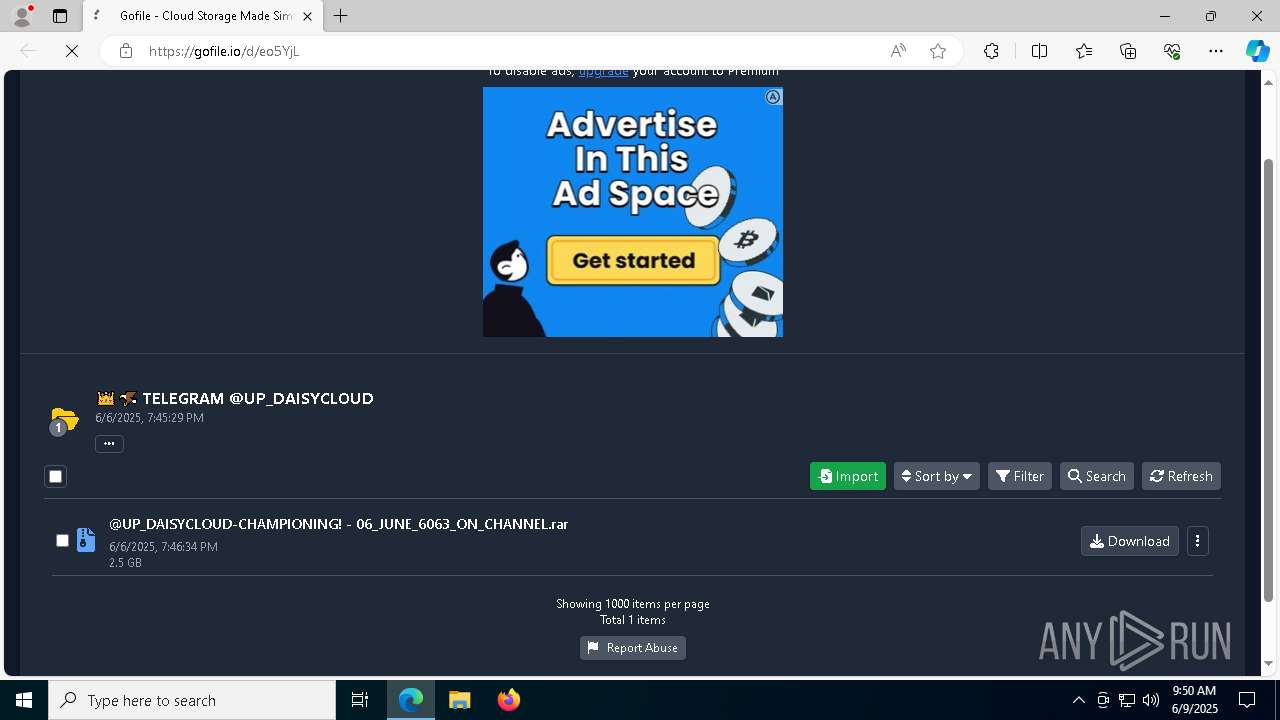The width and height of the screenshot is (1280, 720).
Task: Click the page vertical scrollbar thumb
Action: coord(1269,380)
